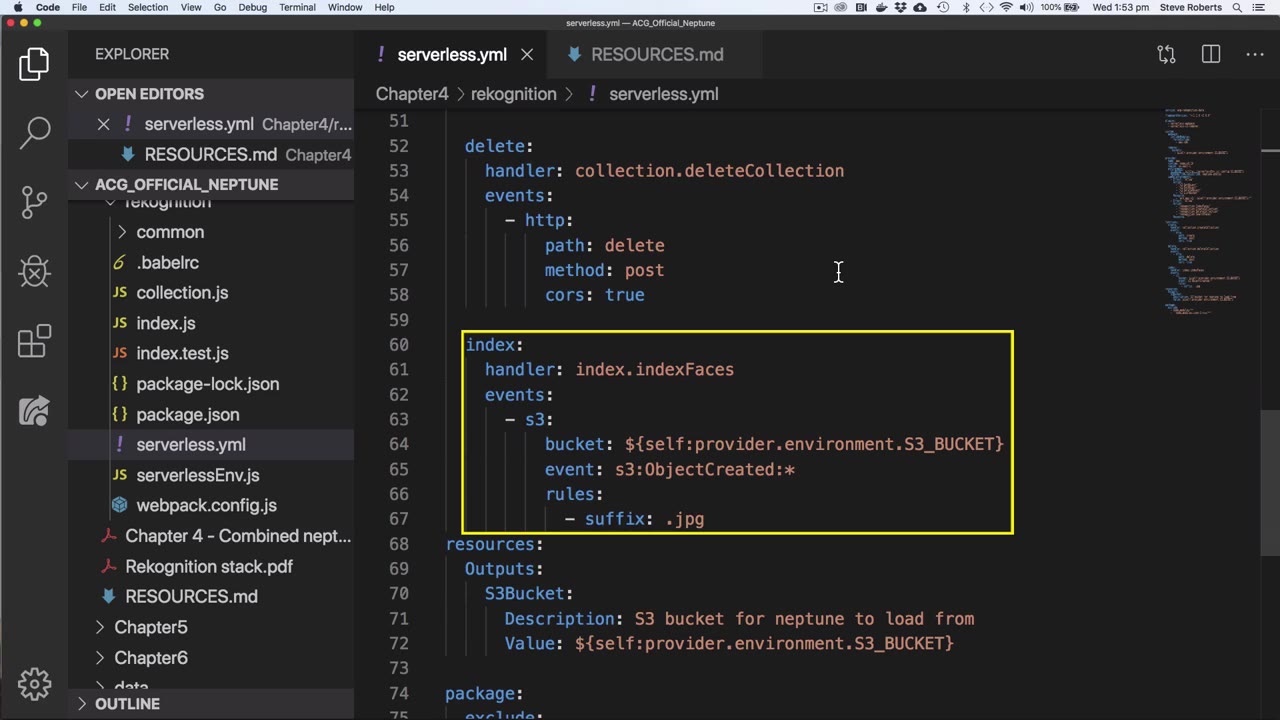The height and width of the screenshot is (720, 1280).
Task: Expand the Chapter5 folder
Action: (150, 627)
